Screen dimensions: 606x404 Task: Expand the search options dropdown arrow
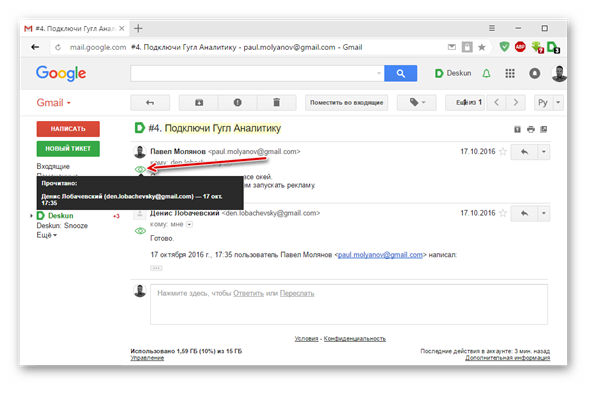click(x=379, y=73)
